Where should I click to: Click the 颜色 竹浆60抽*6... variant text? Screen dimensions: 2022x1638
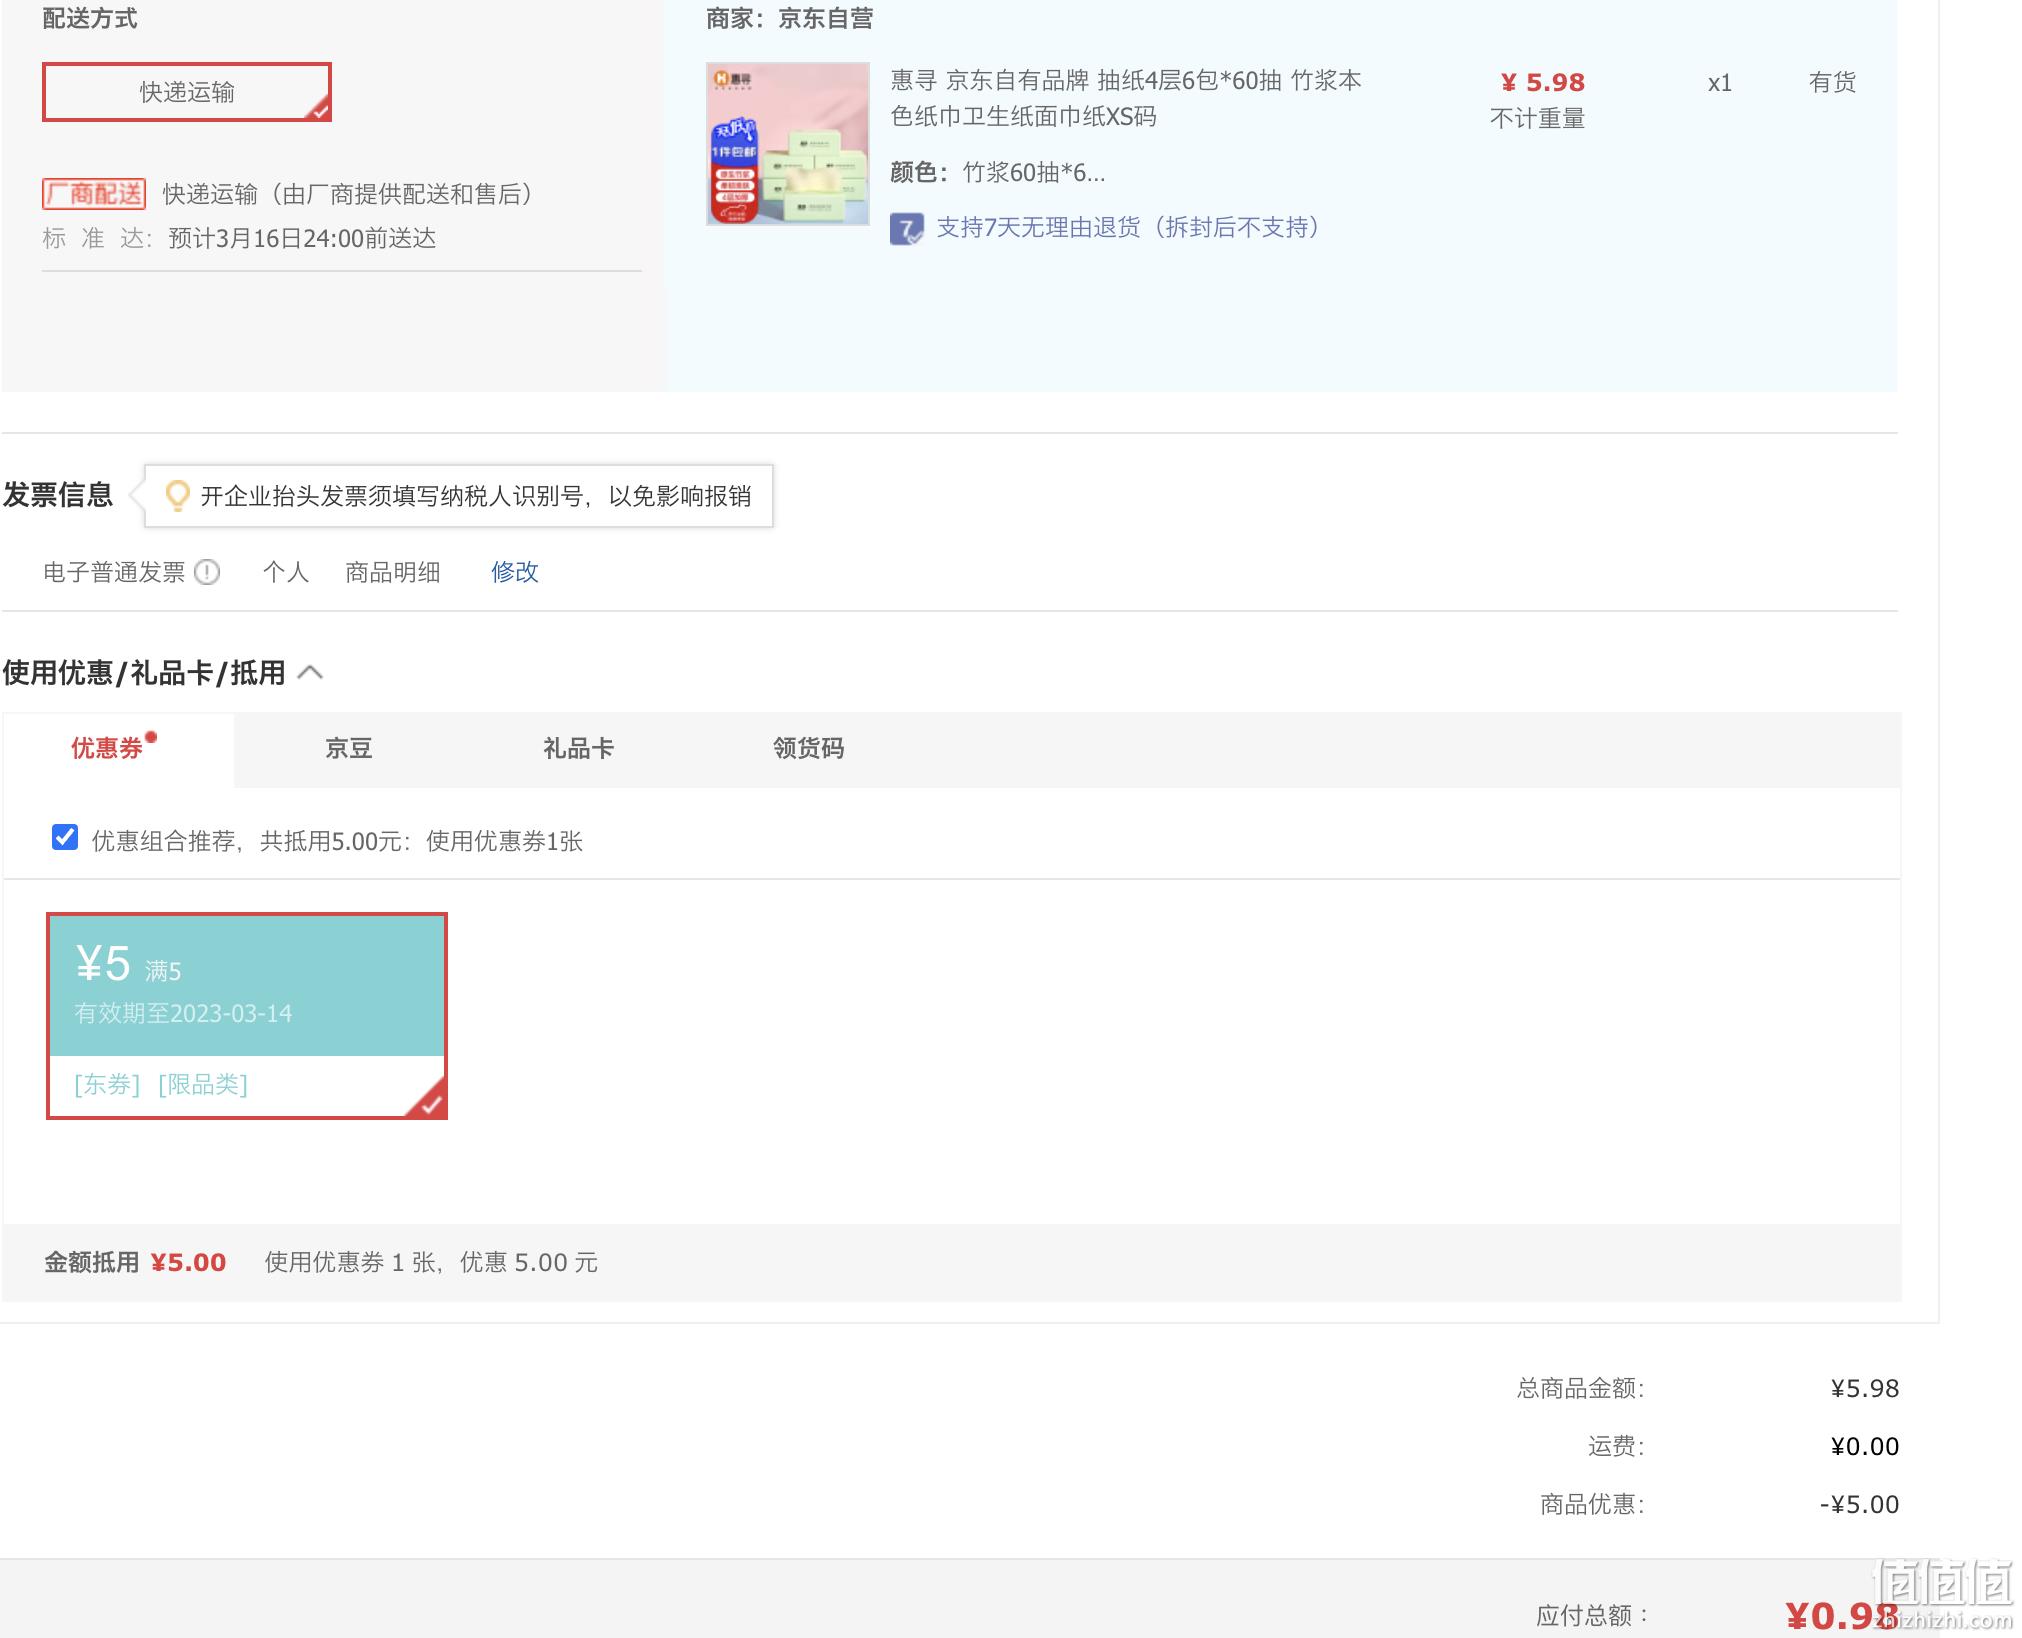tap(998, 173)
